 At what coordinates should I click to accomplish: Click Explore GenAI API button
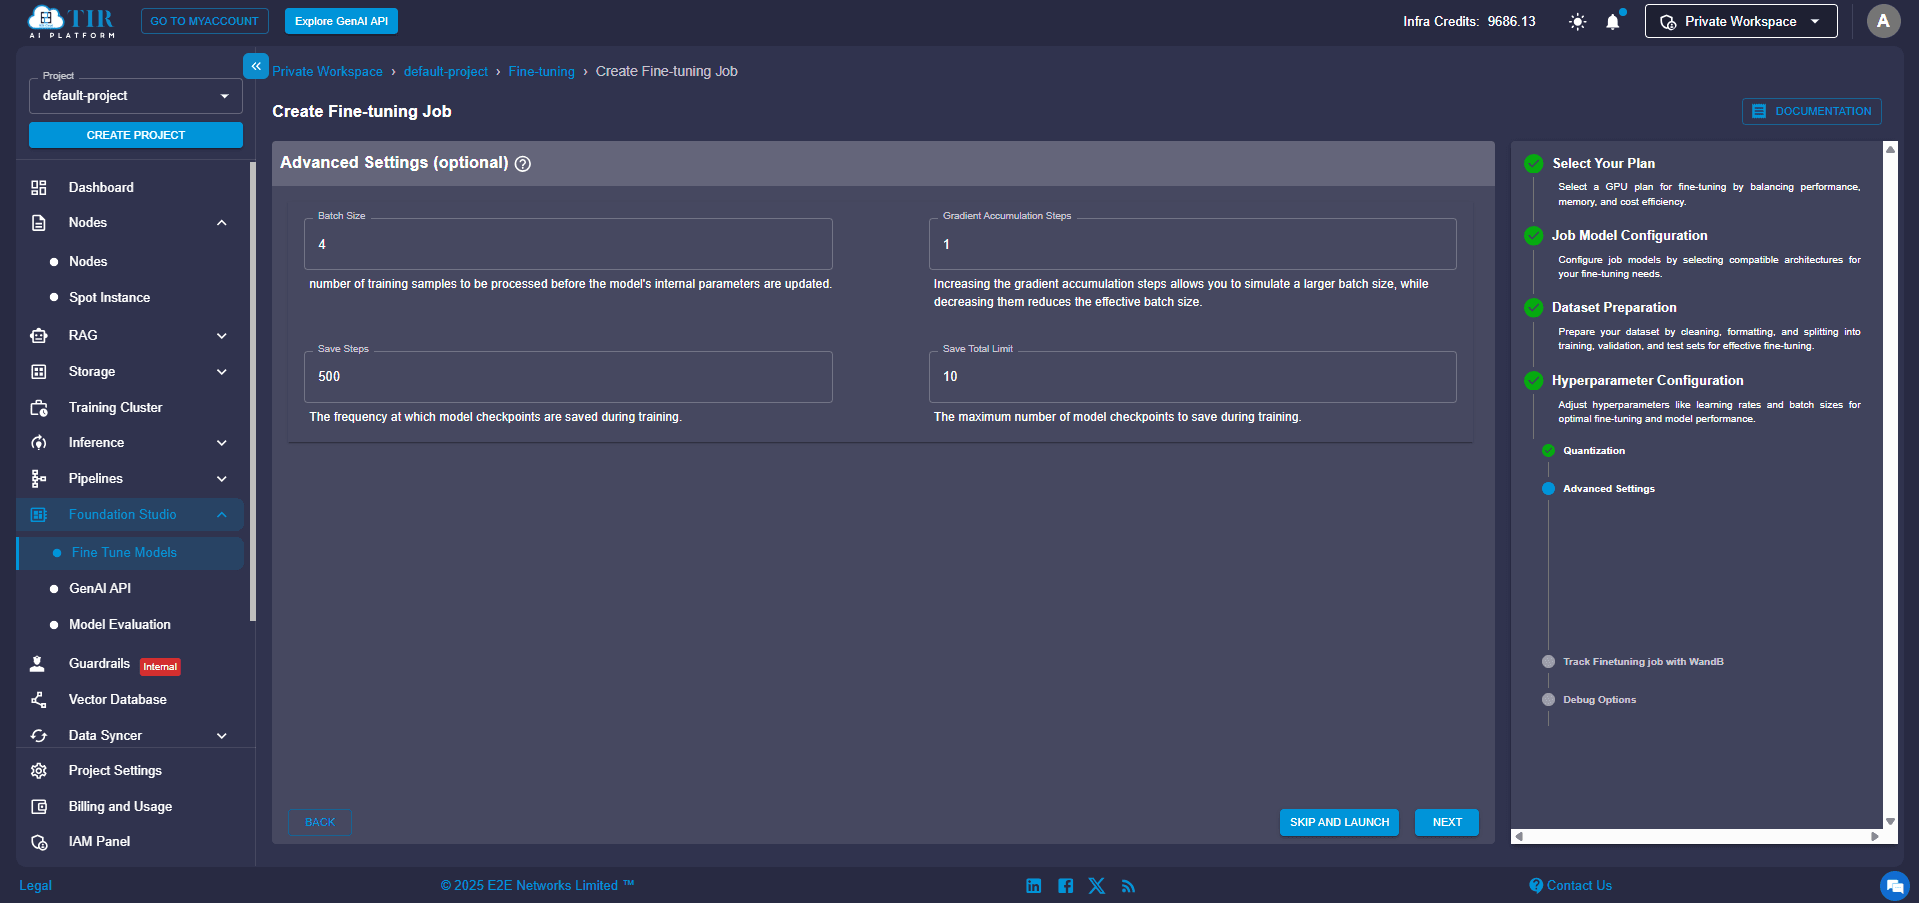[341, 21]
